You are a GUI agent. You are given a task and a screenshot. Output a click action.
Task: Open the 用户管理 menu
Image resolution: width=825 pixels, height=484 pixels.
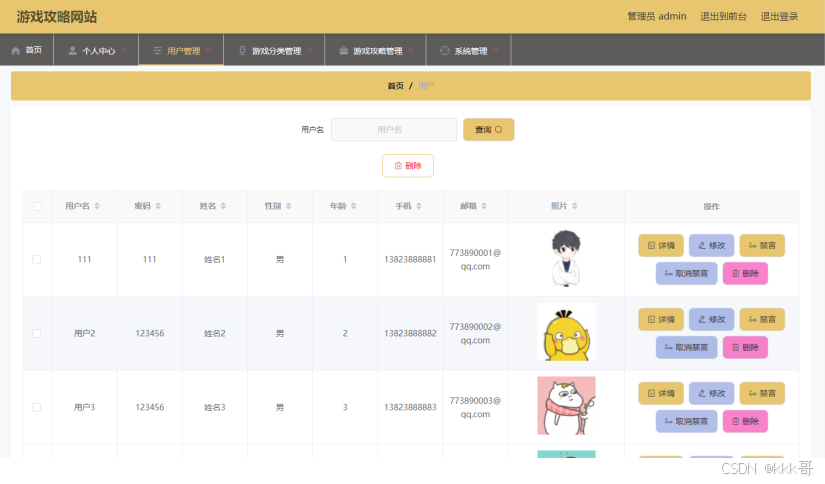point(181,50)
